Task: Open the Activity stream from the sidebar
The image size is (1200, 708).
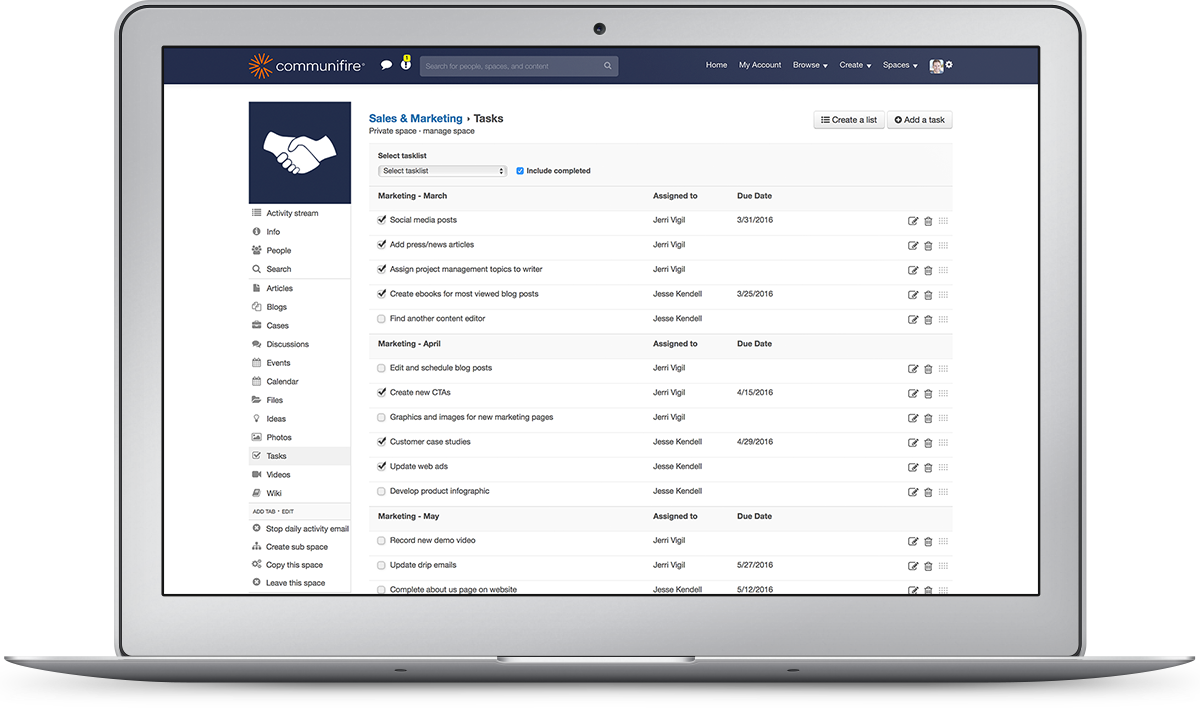Action: pos(290,212)
